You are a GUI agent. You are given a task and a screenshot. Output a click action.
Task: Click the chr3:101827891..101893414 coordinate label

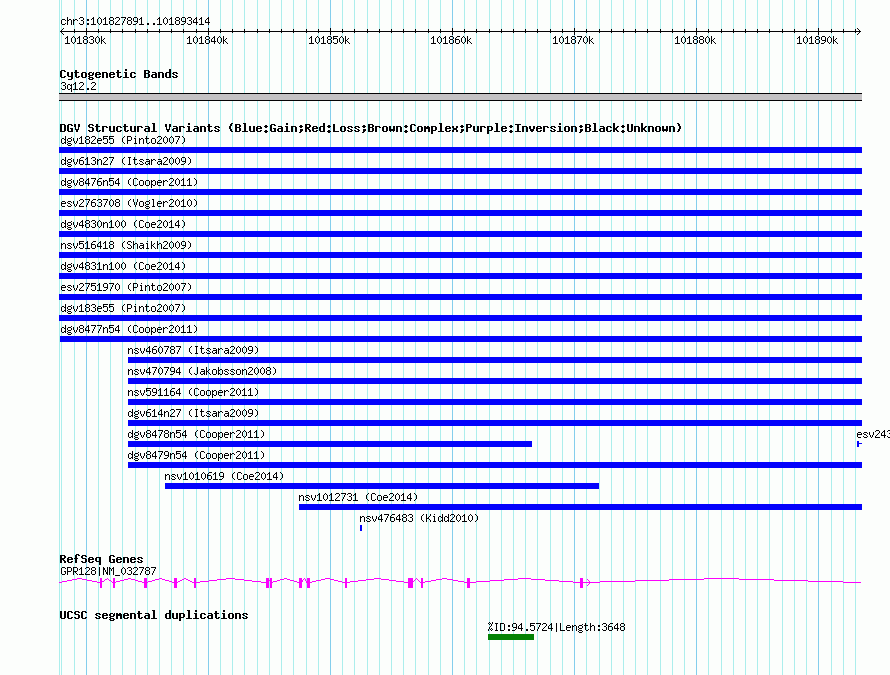pyautogui.click(x=135, y=22)
